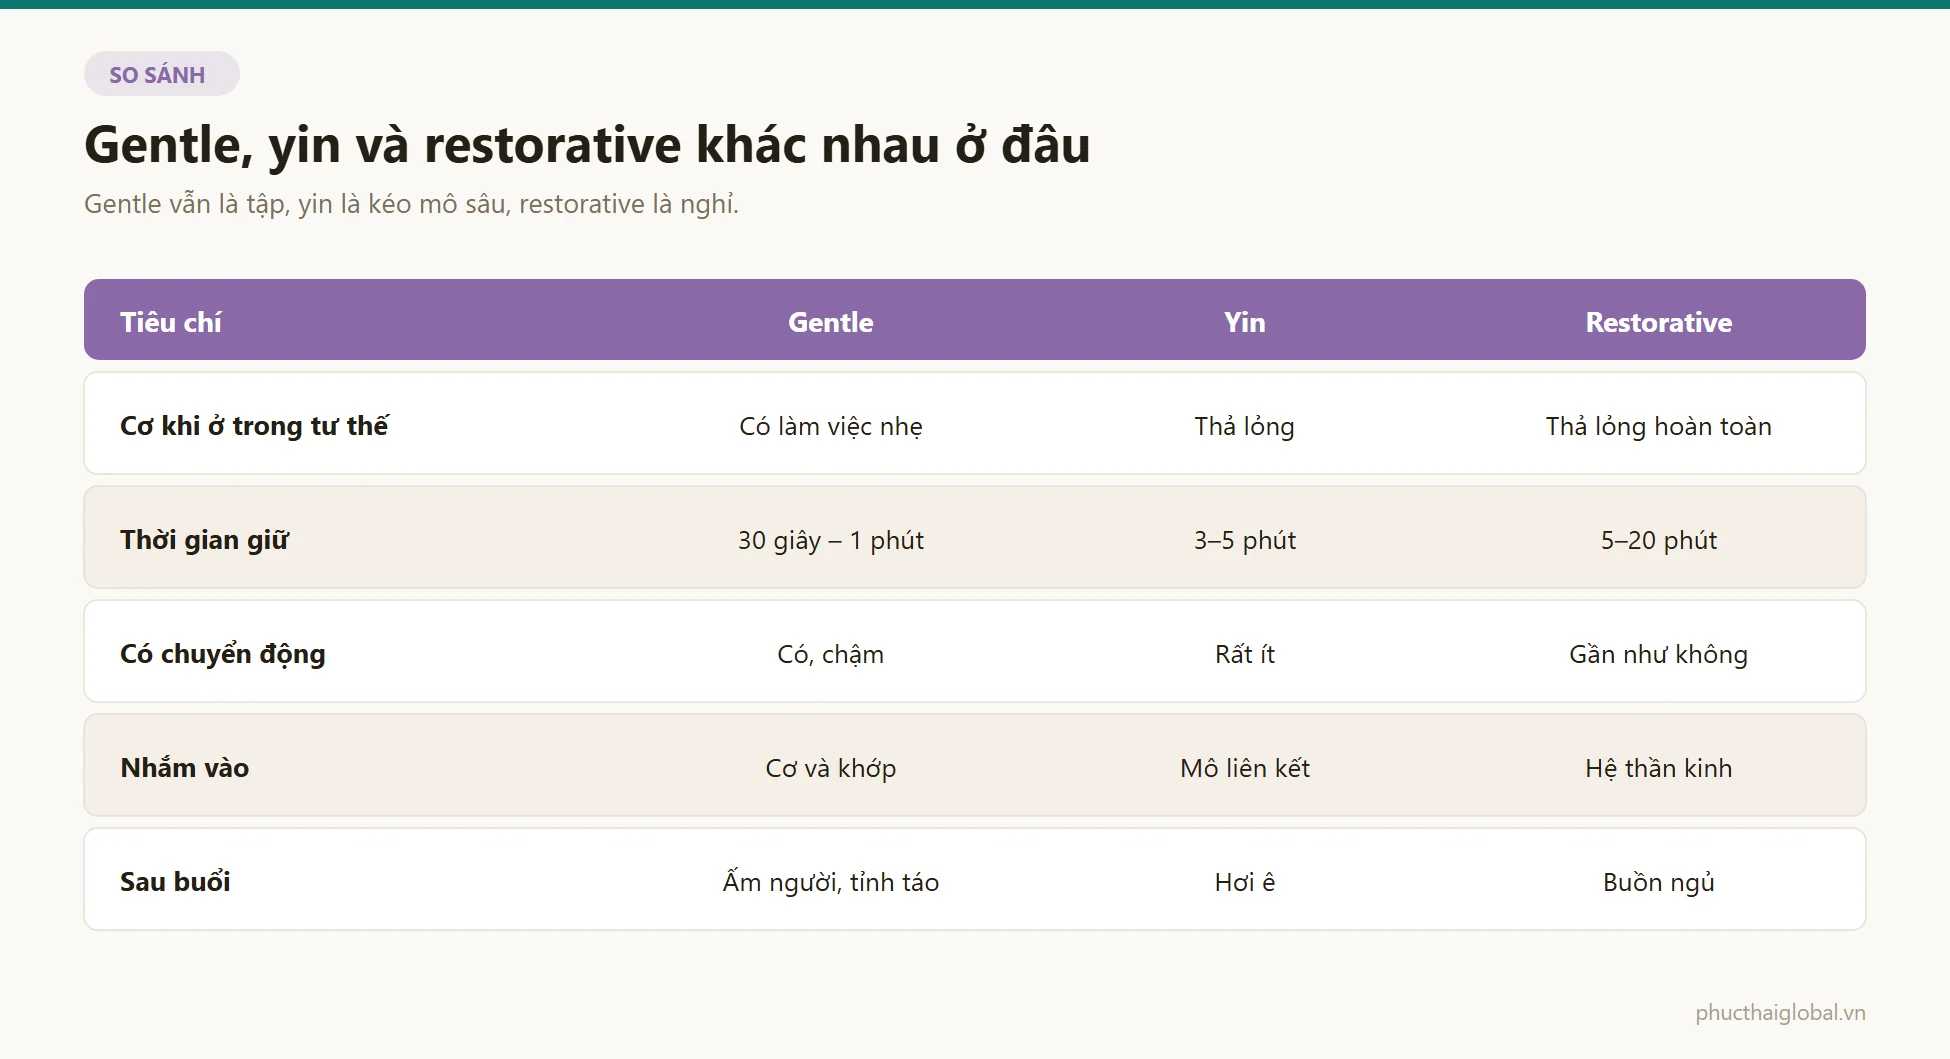The image size is (1950, 1059).
Task: Click the 'Gentle' column header
Action: [x=830, y=322]
